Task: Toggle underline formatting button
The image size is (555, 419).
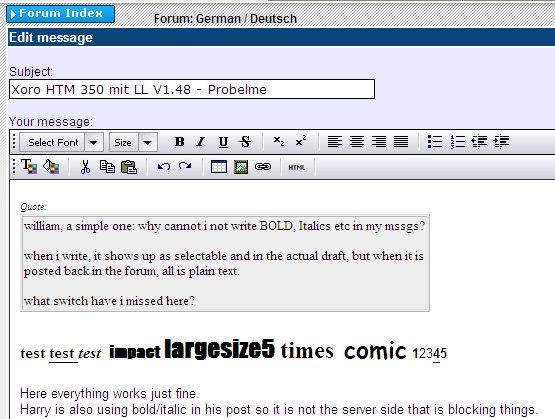Action: 223,142
